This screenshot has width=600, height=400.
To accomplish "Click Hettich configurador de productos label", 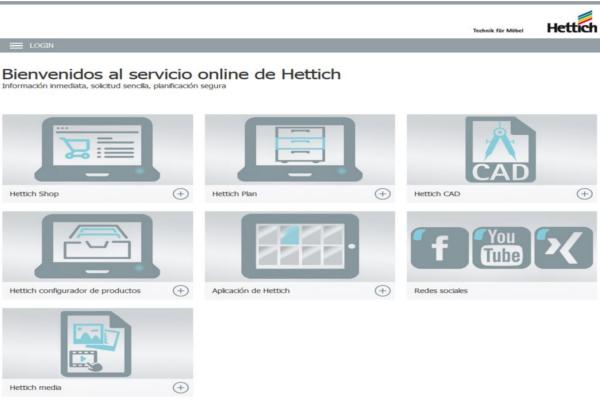I will coord(75,291).
